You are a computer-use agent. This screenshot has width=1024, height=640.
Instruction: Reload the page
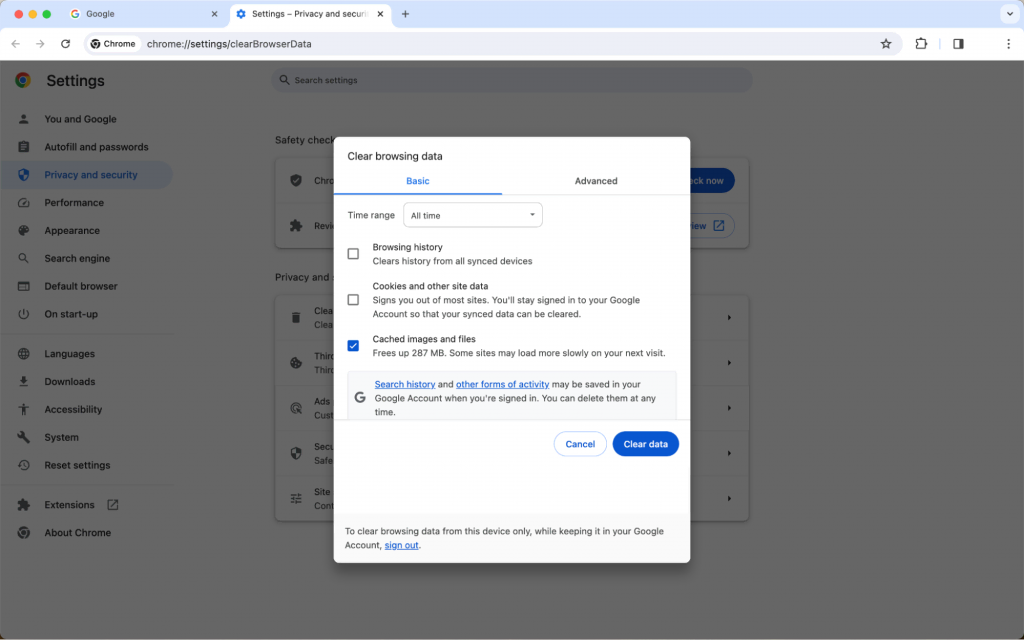[x=65, y=44]
